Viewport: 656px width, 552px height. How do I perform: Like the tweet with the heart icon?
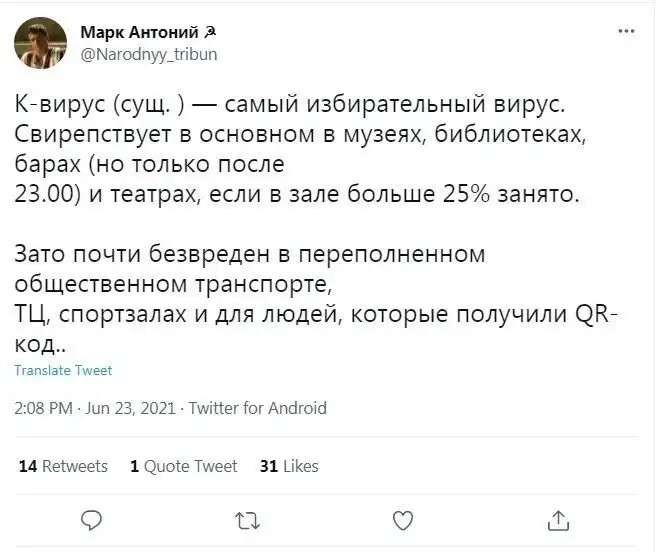(402, 520)
